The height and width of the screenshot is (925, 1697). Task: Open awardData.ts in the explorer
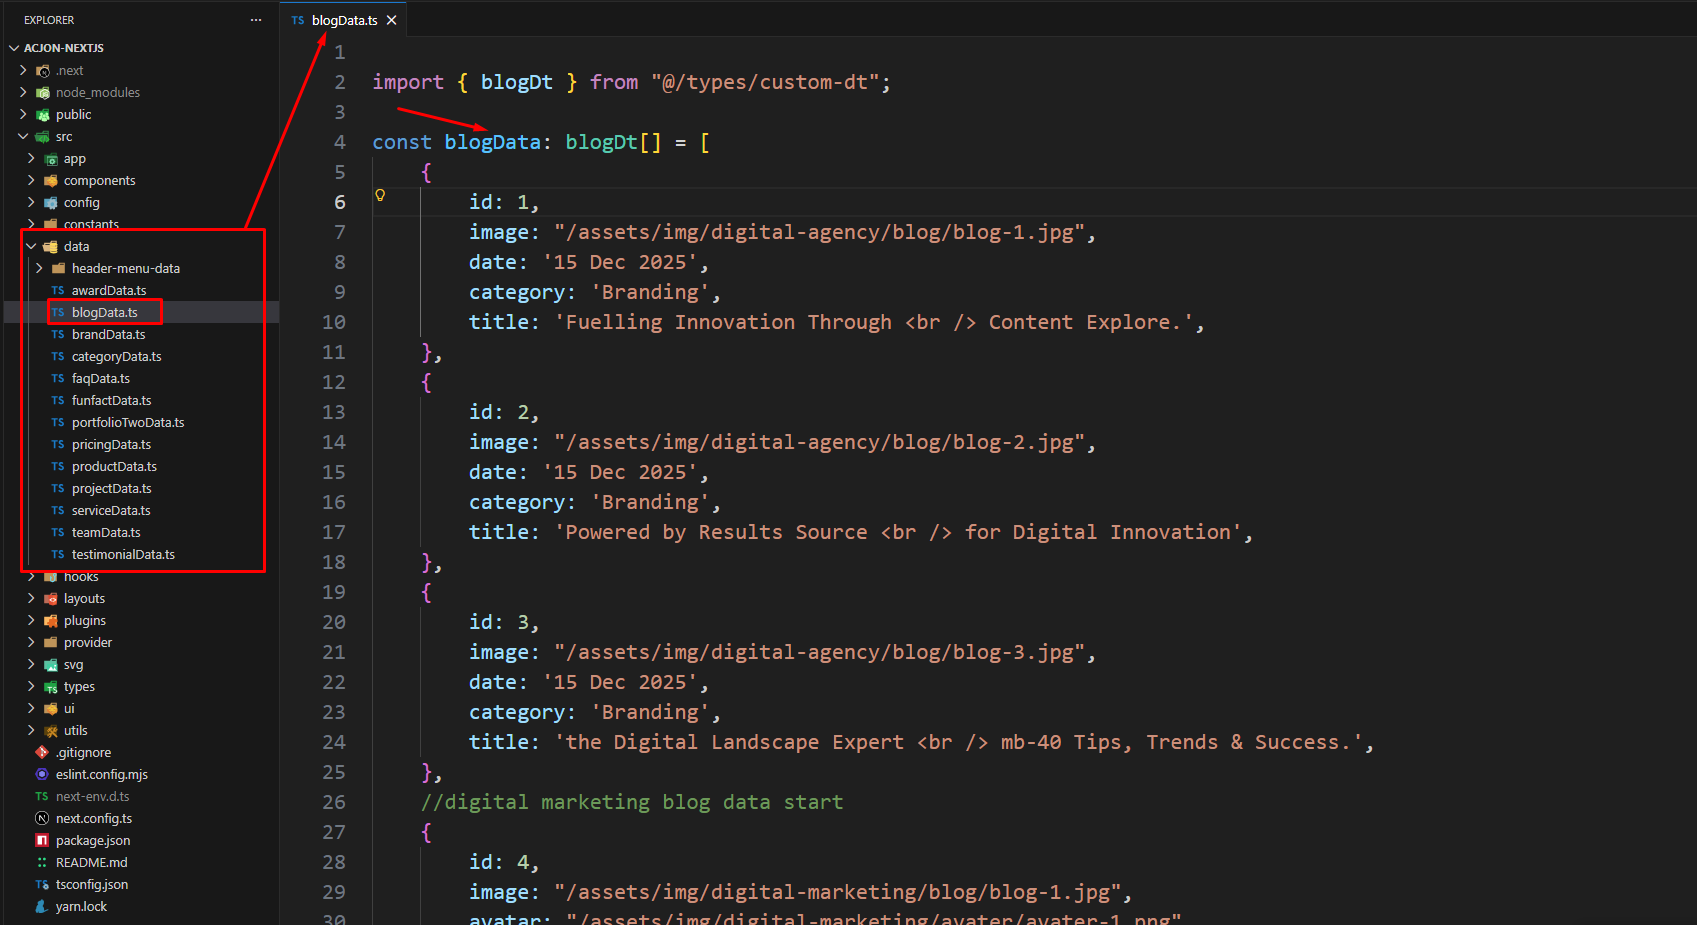pyautogui.click(x=108, y=290)
